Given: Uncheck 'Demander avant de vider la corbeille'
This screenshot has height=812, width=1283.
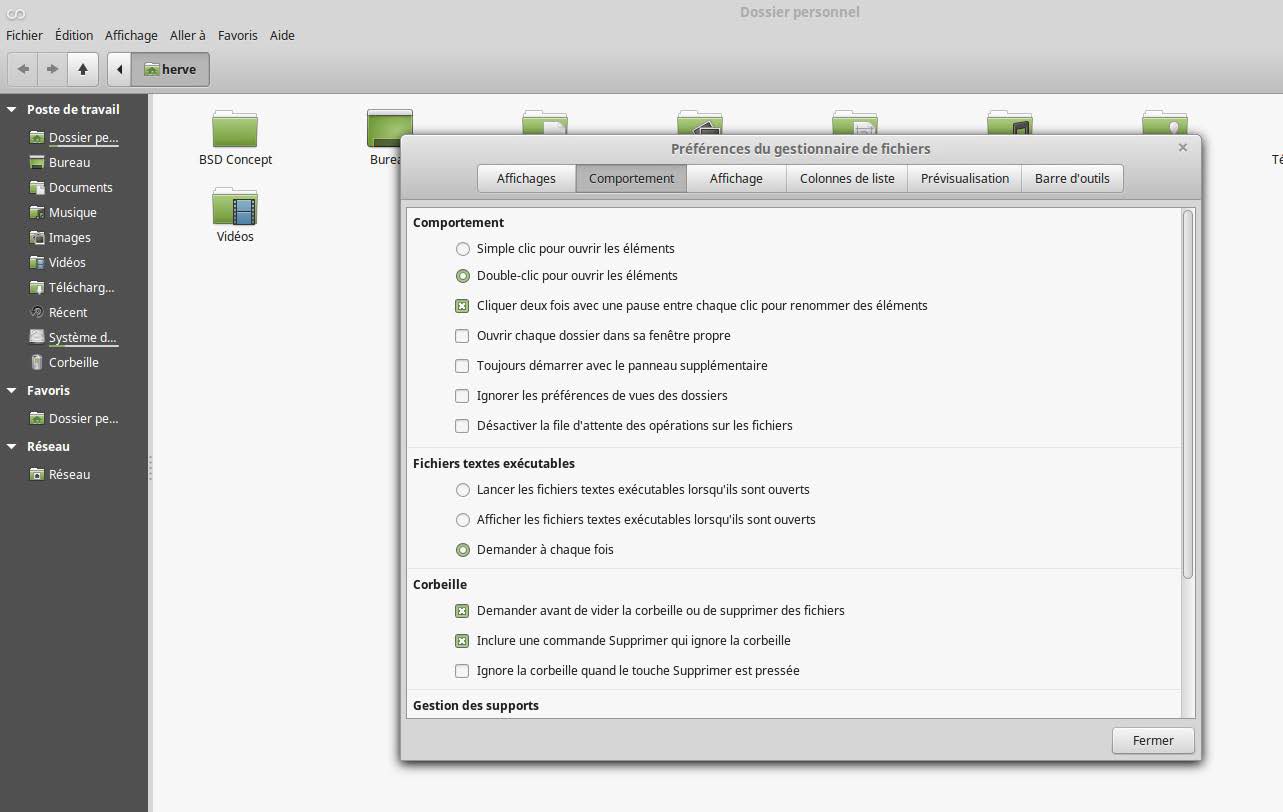Looking at the screenshot, I should point(462,611).
